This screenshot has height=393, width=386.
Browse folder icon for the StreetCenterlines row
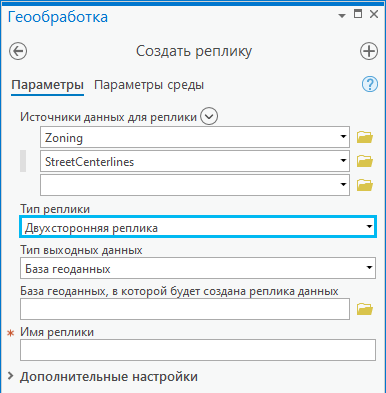365,161
